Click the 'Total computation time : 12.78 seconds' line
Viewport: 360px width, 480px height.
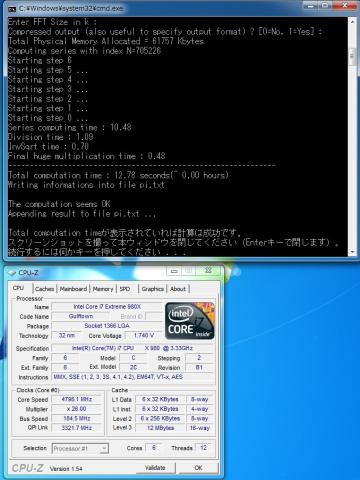click(x=118, y=175)
